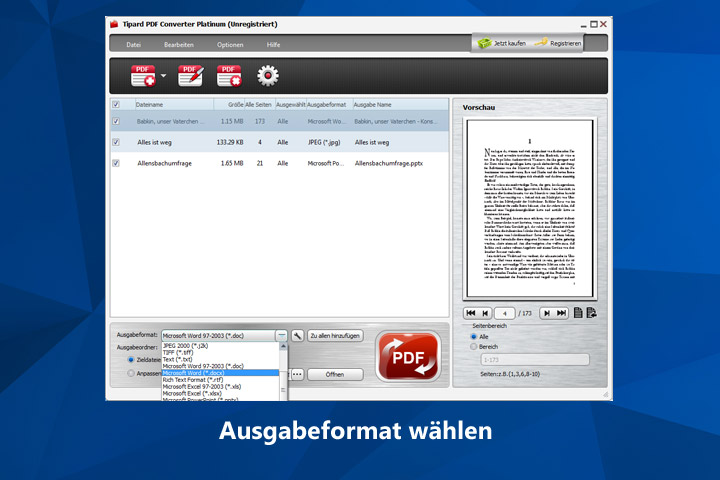Choose Microsoft Word (*.docx) from list
The width and height of the screenshot is (720, 480).
[x=220, y=373]
